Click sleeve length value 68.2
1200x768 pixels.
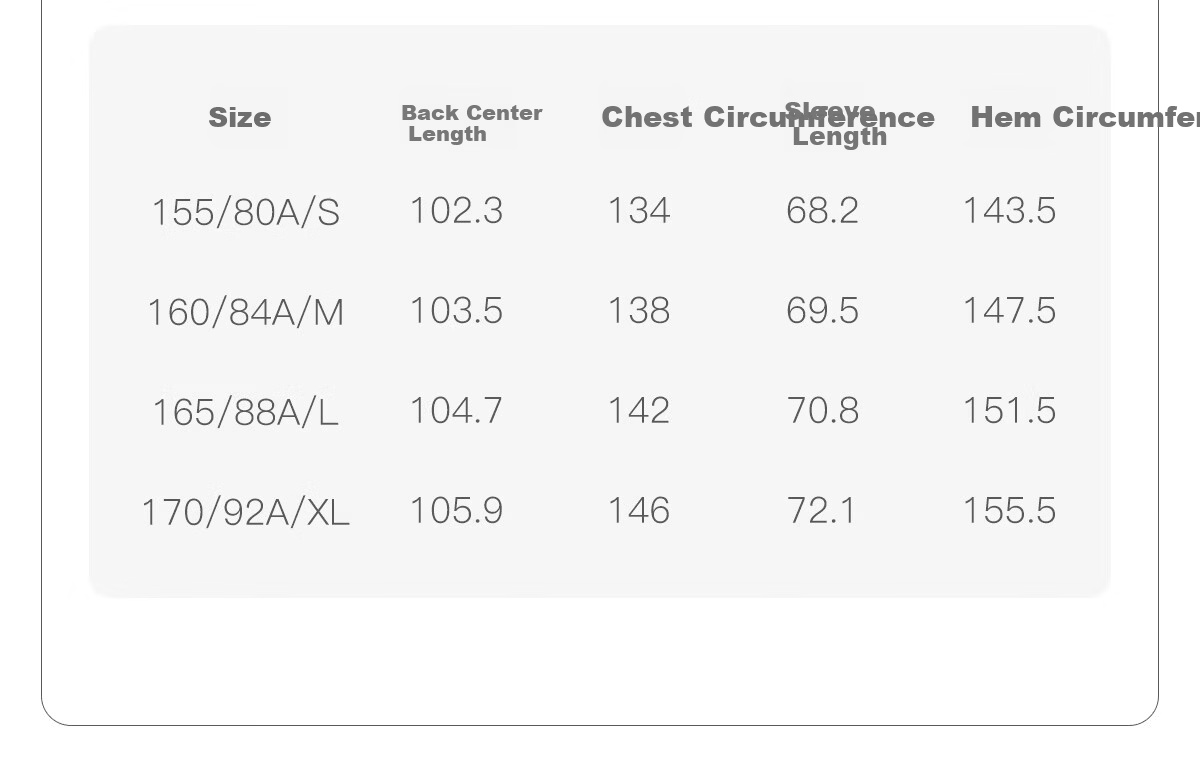[823, 211]
